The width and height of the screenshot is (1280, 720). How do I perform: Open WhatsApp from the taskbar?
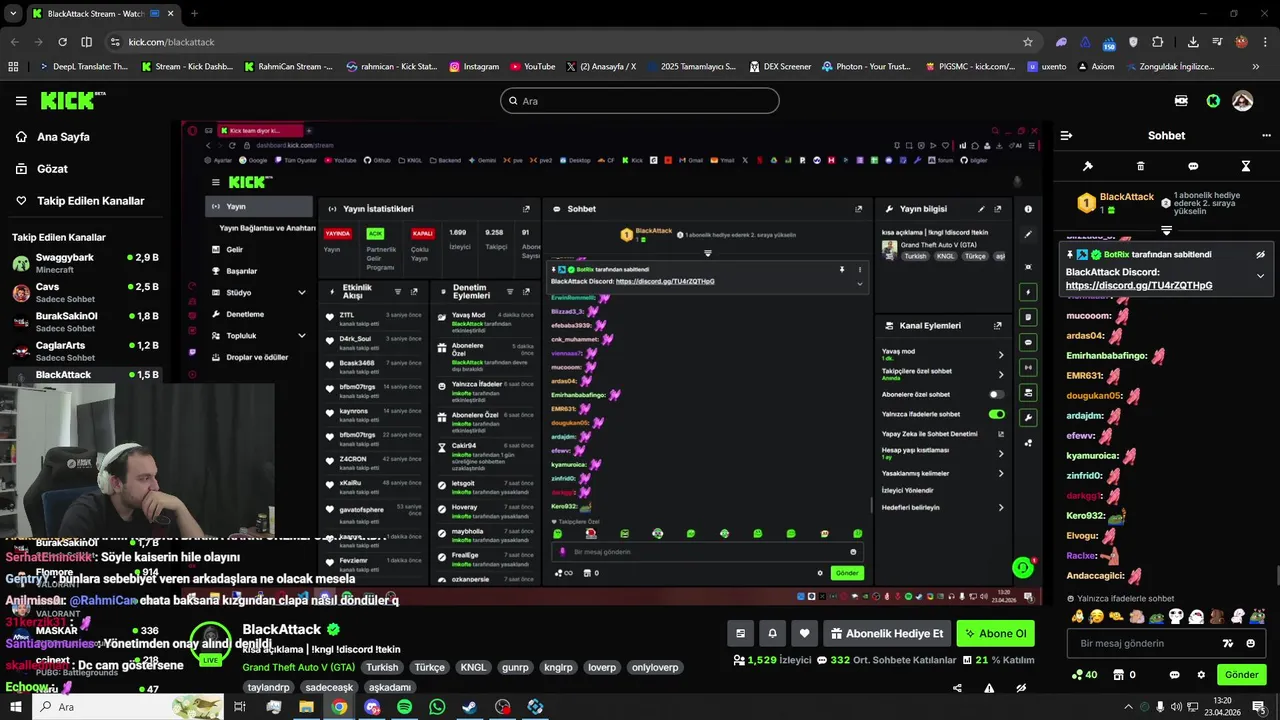pyautogui.click(x=437, y=707)
